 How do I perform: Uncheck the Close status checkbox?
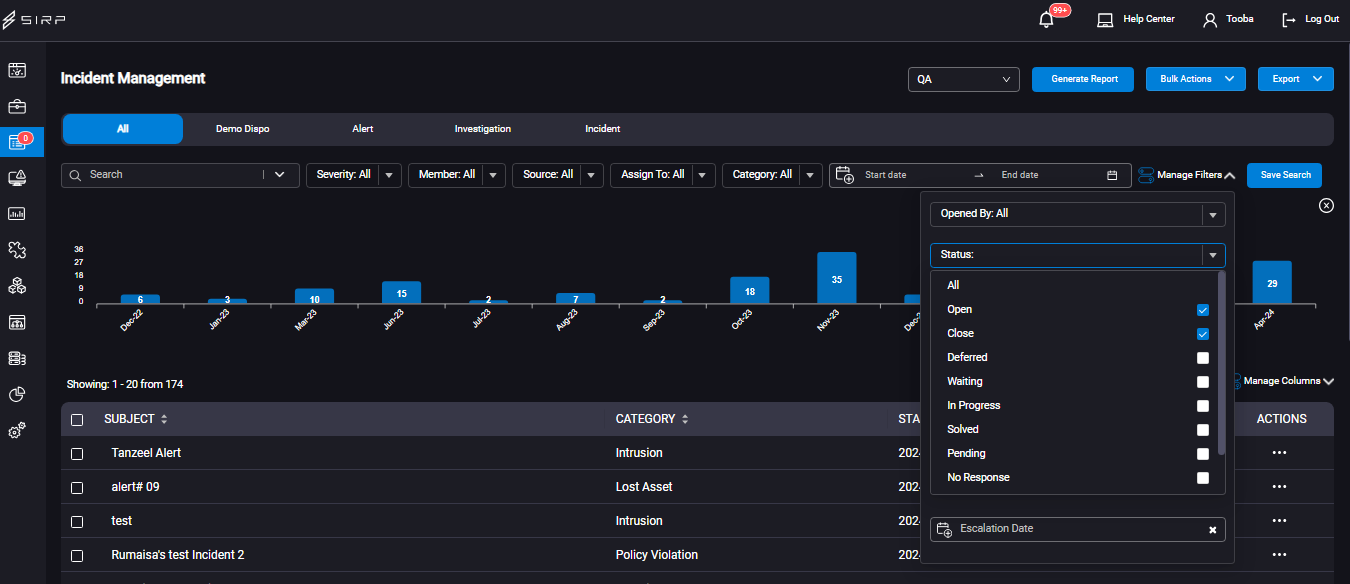pos(1203,334)
